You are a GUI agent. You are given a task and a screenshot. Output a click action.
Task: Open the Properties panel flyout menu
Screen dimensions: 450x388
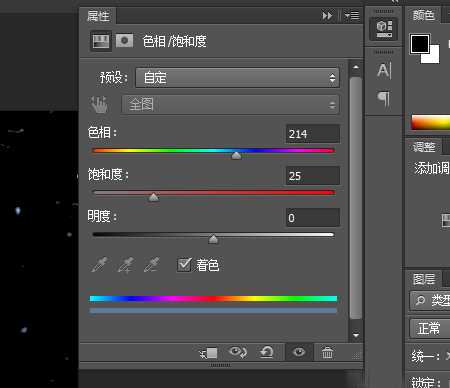[352, 16]
